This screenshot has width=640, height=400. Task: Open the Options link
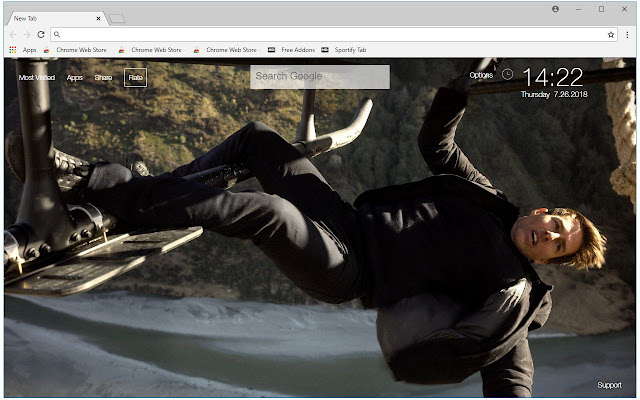[481, 75]
